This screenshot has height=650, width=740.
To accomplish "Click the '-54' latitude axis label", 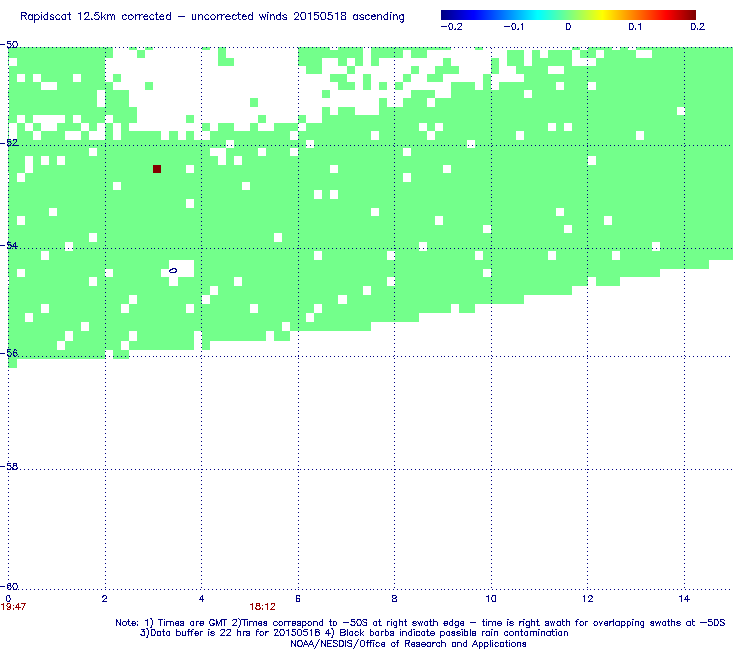I will pyautogui.click(x=9, y=245).
